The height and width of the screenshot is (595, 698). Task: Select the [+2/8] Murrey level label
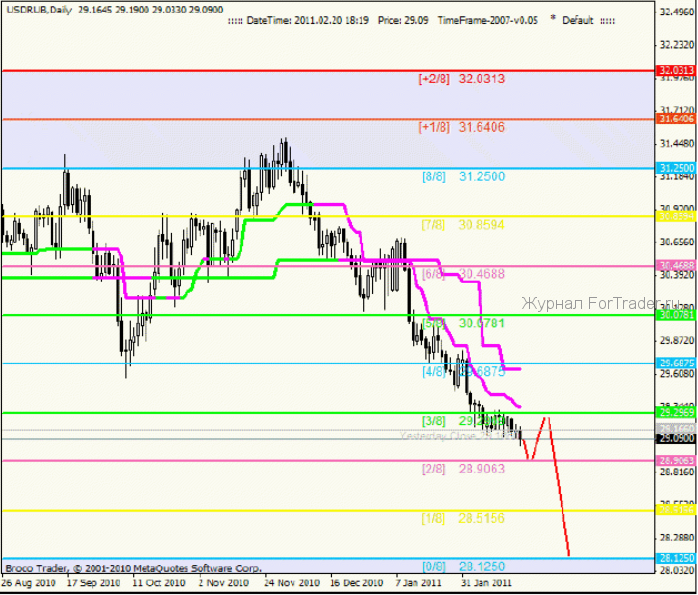pos(434,79)
